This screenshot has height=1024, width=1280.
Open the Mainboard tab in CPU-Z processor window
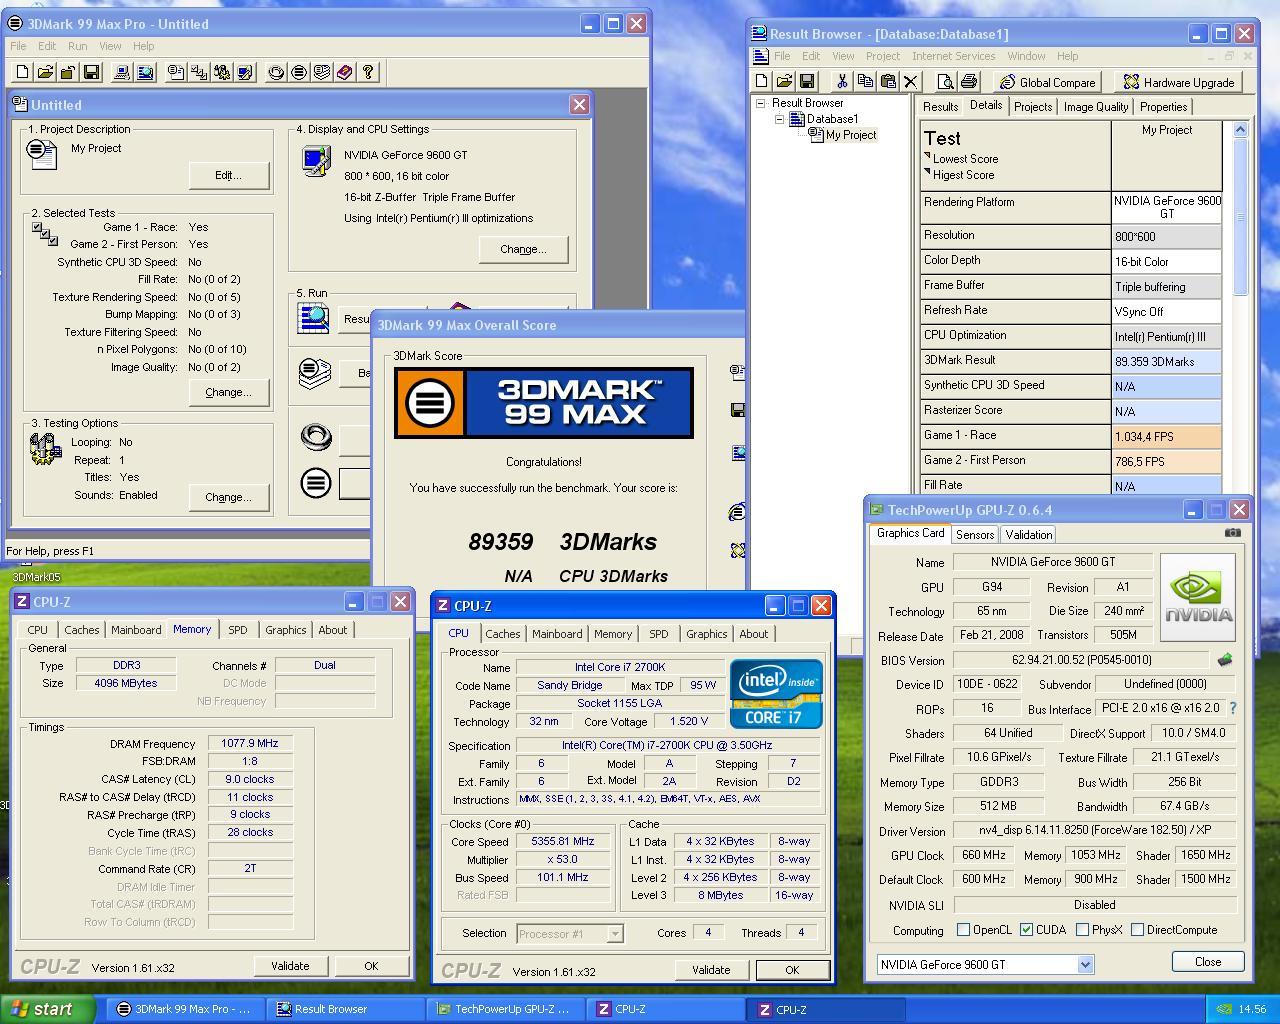(557, 634)
